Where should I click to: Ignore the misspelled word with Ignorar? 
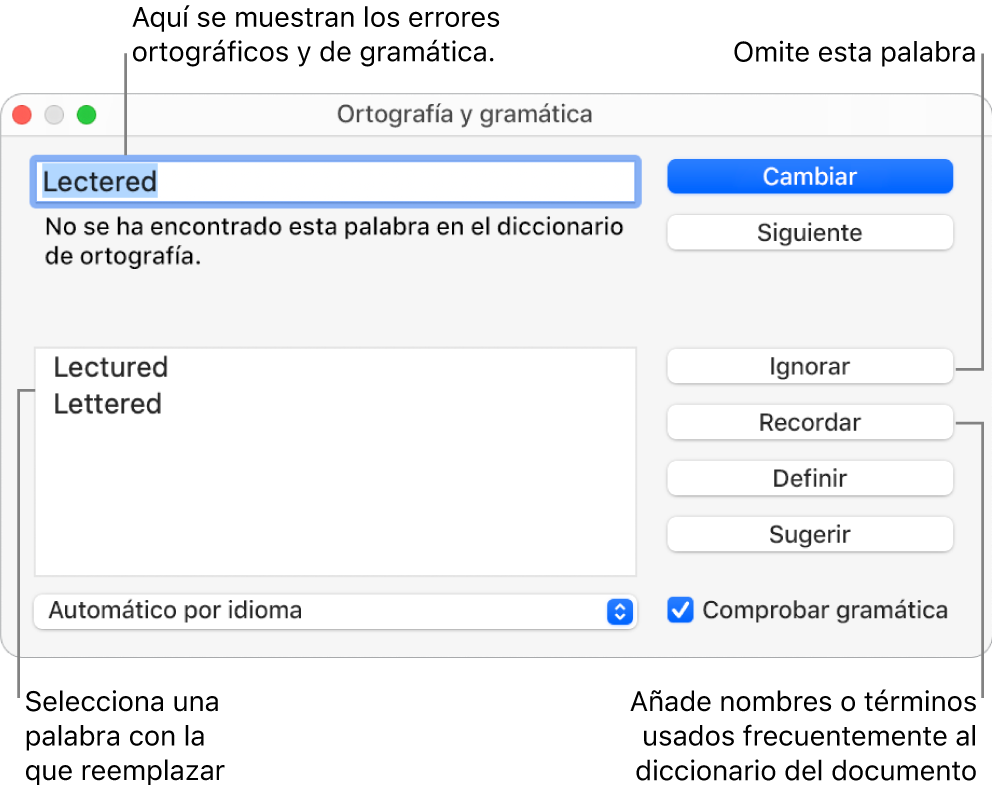[x=810, y=366]
